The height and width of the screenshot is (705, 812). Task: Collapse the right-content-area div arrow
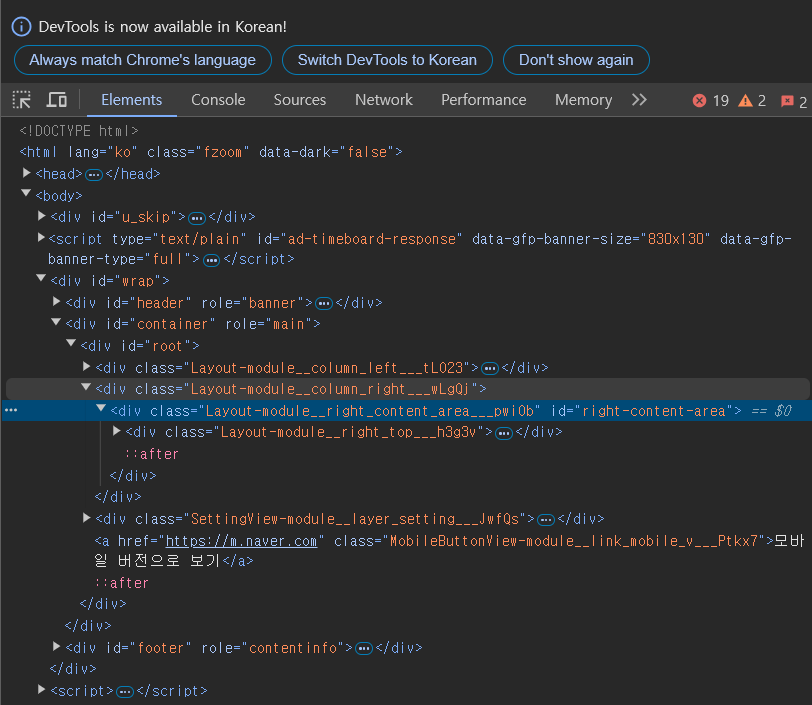102,408
